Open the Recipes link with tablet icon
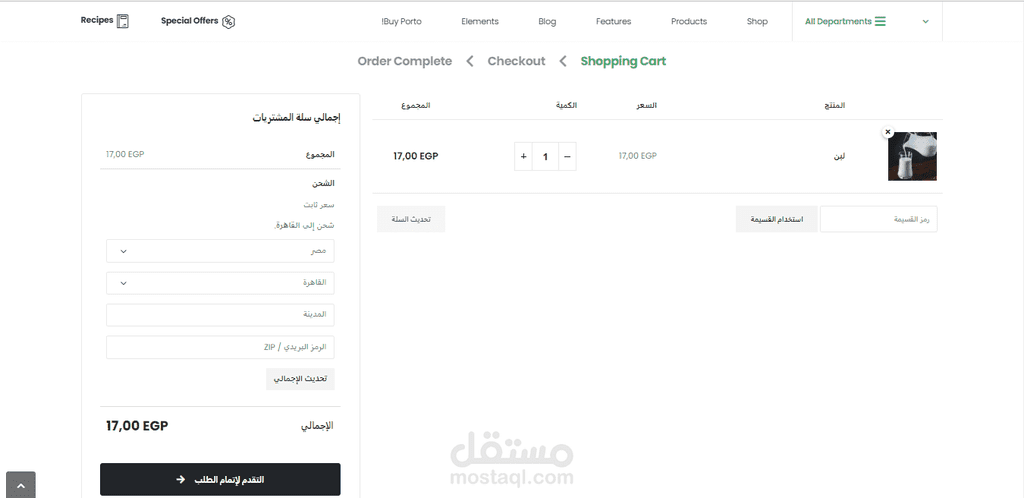Screen dimensions: 1024x498 coord(104,21)
